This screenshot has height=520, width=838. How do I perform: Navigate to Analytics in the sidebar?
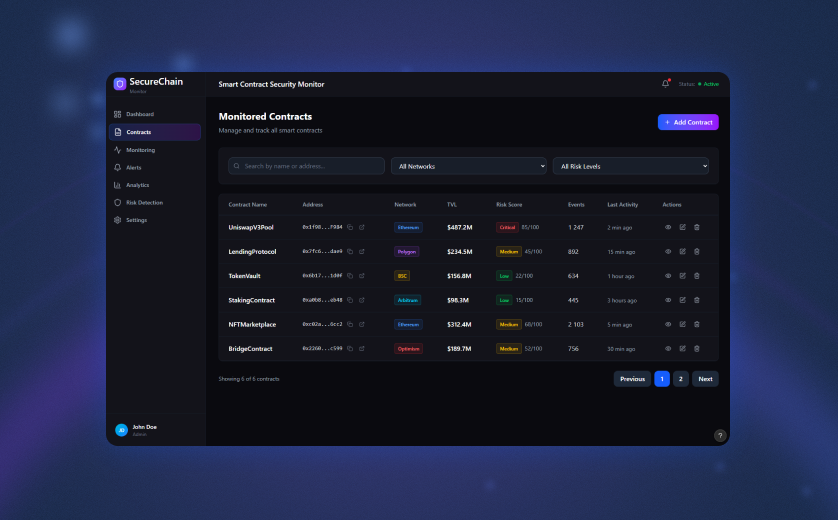[x=137, y=185]
